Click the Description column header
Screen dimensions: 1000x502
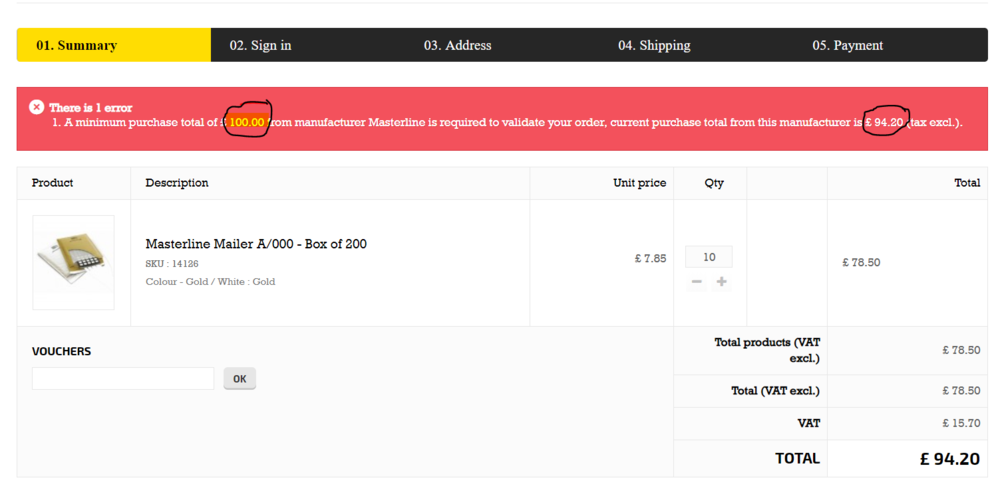pos(177,183)
